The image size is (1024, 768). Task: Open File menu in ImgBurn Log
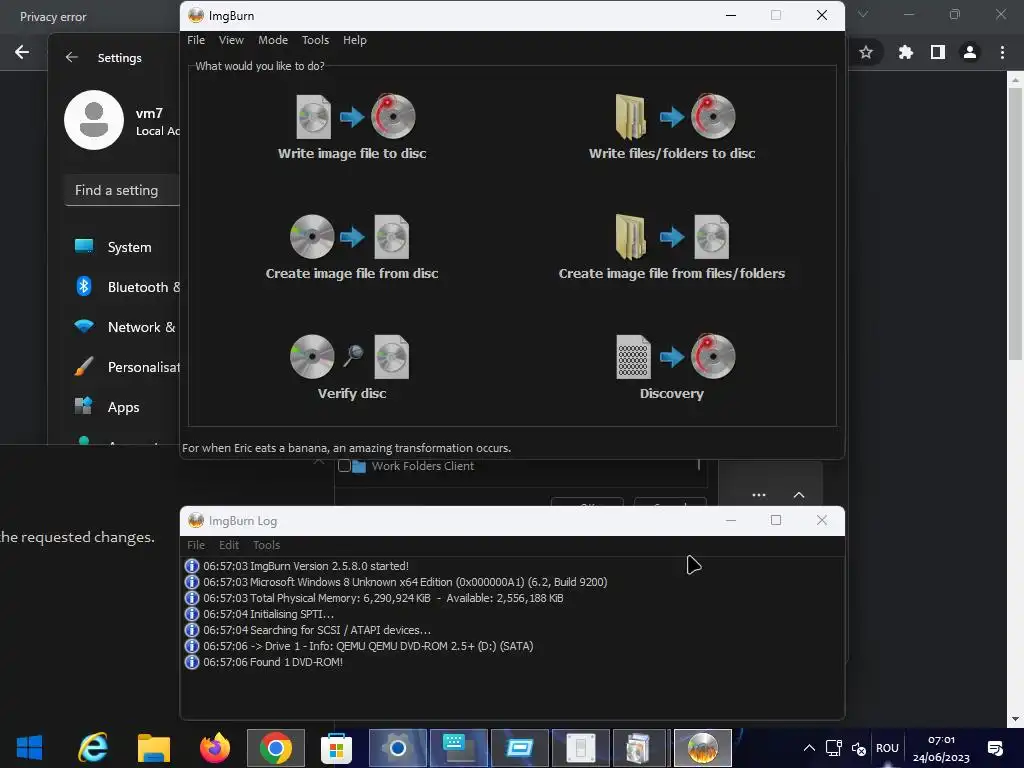click(x=196, y=545)
